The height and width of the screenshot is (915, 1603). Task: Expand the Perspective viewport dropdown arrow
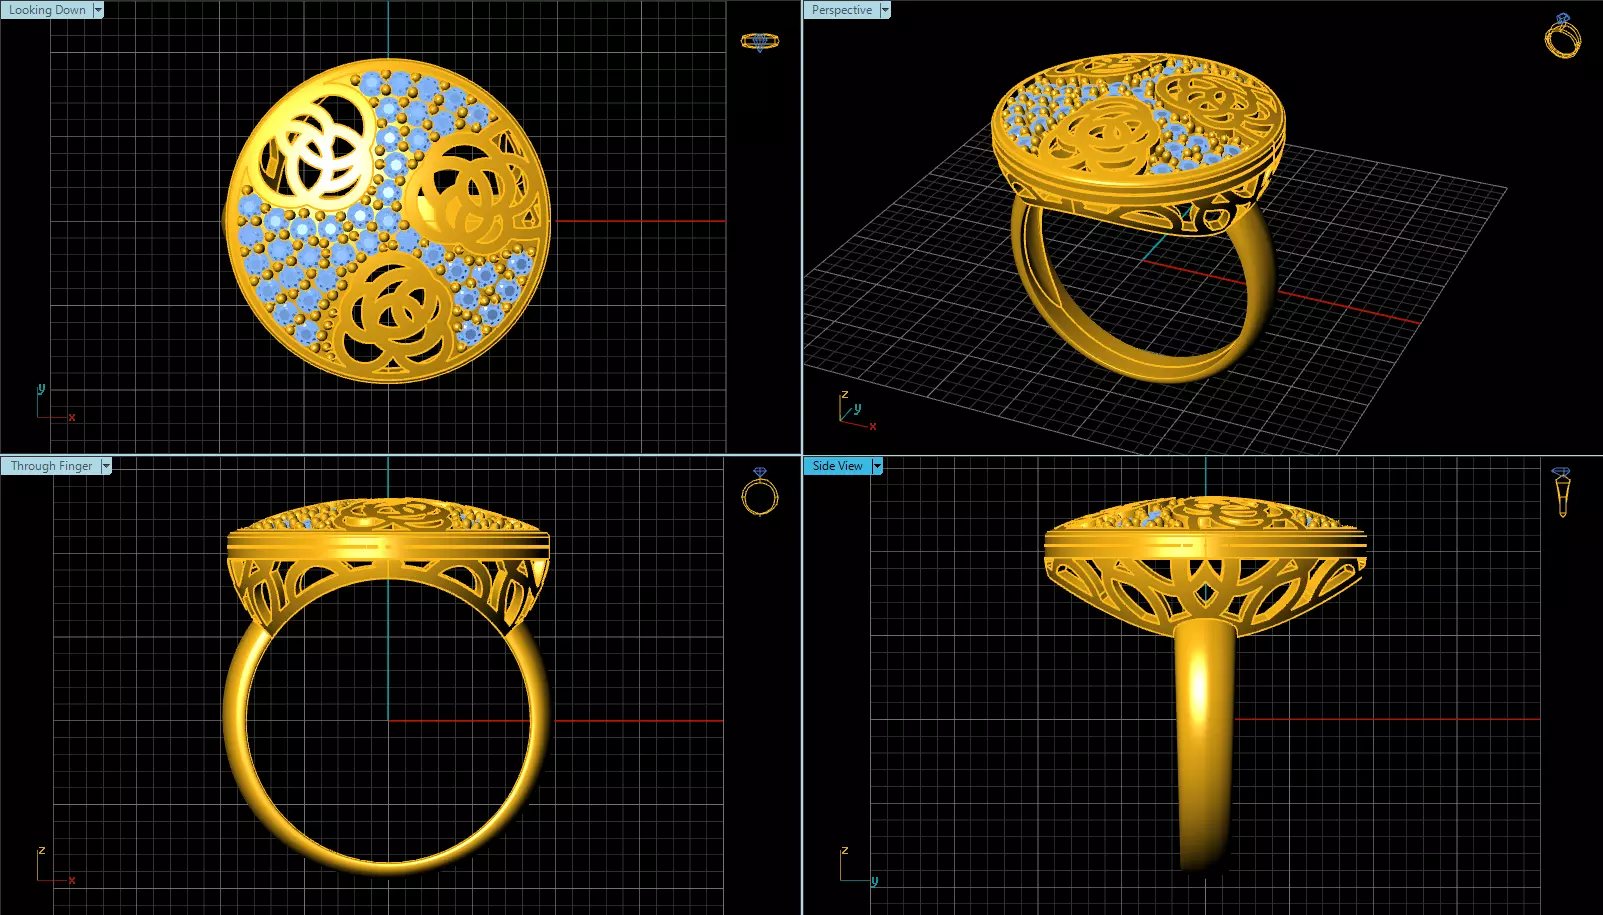885,10
